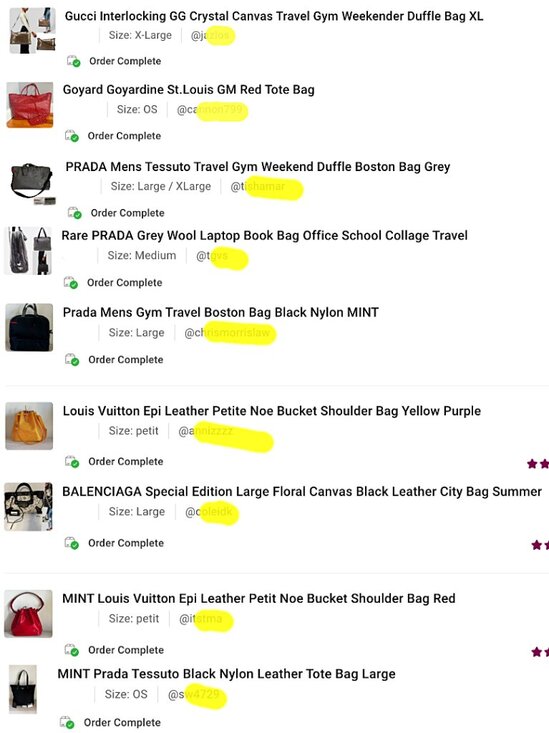This screenshot has width=549, height=733.
Task: Click order complete icon under Prada wool laptop bag
Action: [x=71, y=282]
